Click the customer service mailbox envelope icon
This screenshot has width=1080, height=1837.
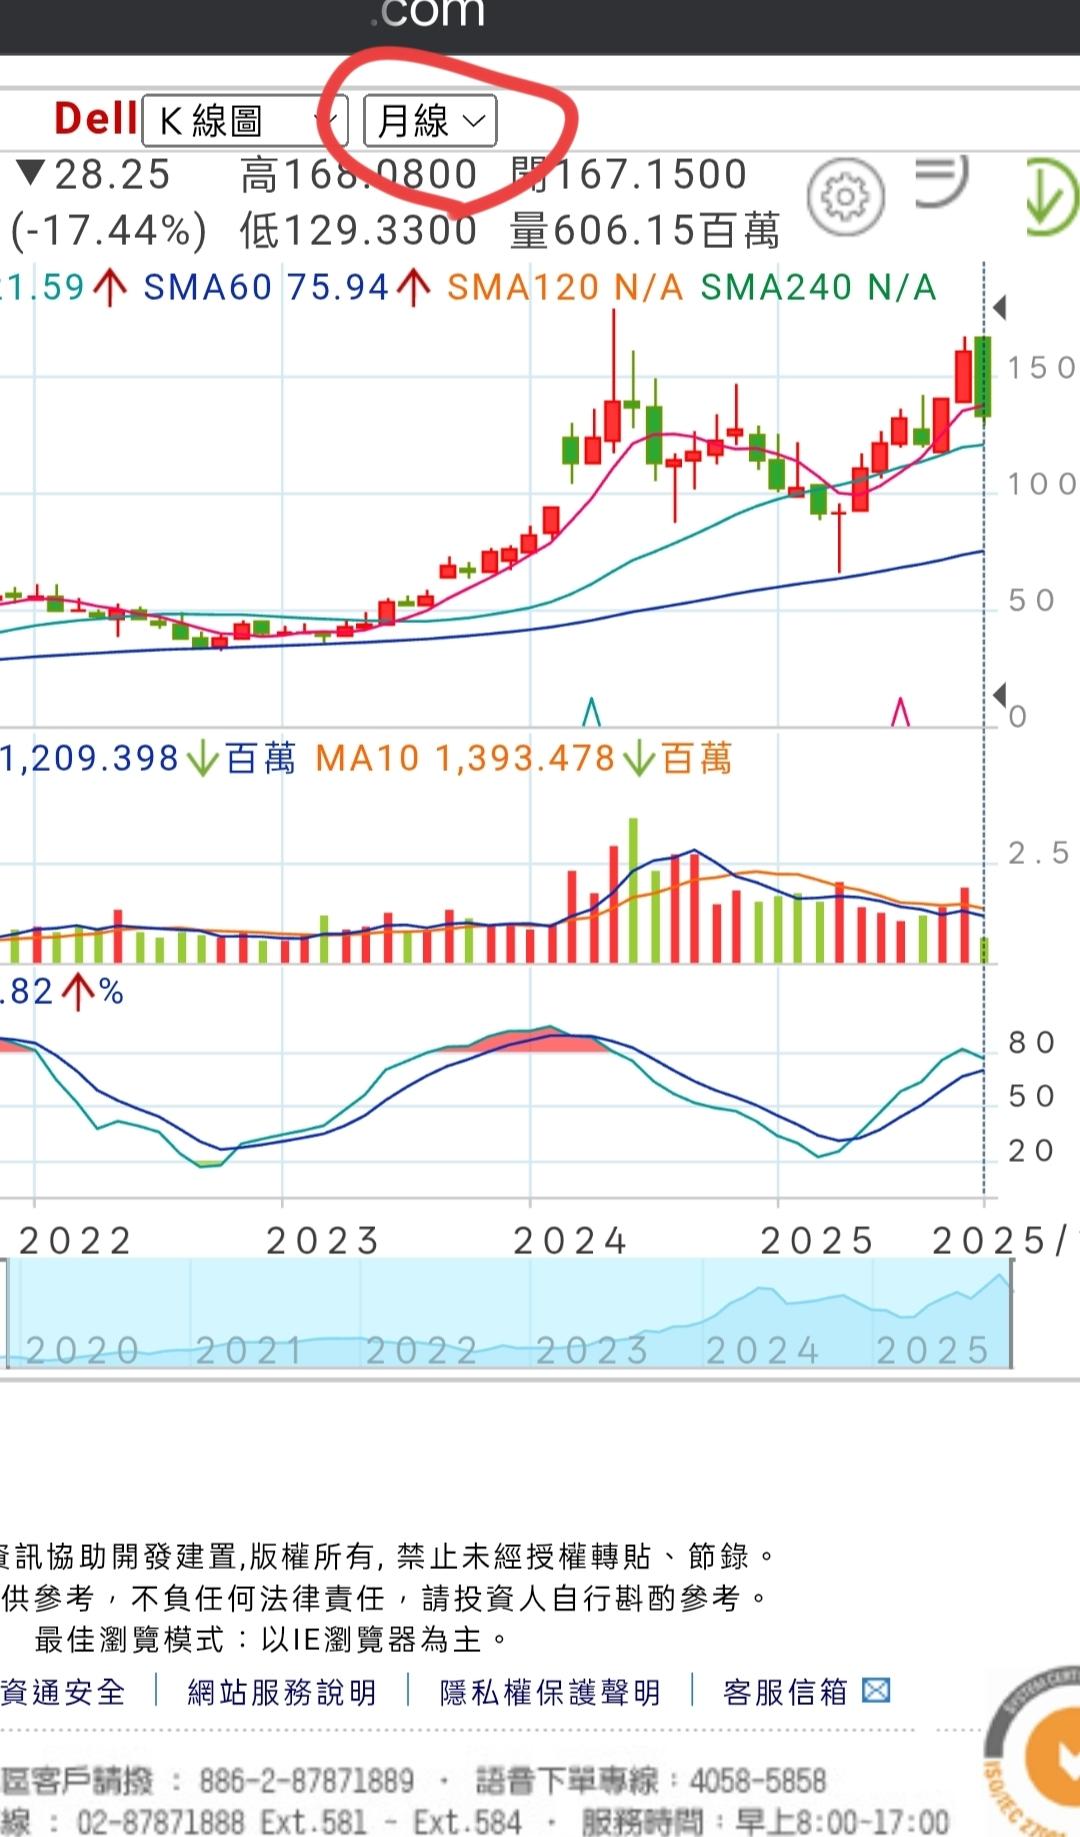pyautogui.click(x=877, y=1691)
